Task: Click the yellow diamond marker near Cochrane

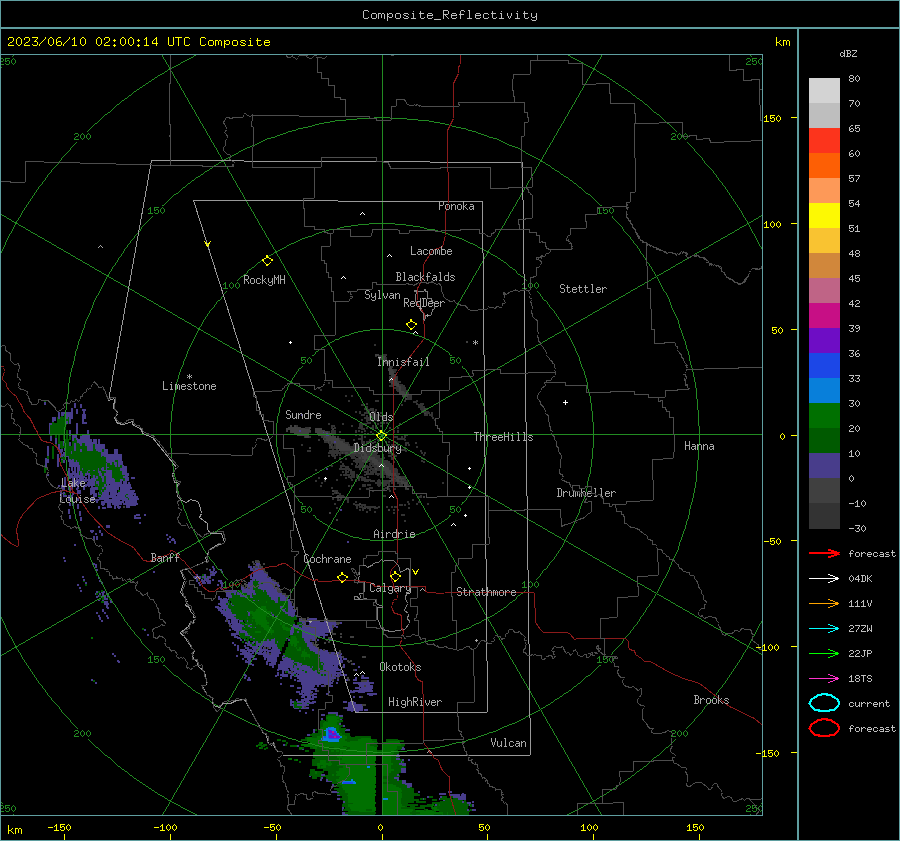Action: tap(343, 577)
